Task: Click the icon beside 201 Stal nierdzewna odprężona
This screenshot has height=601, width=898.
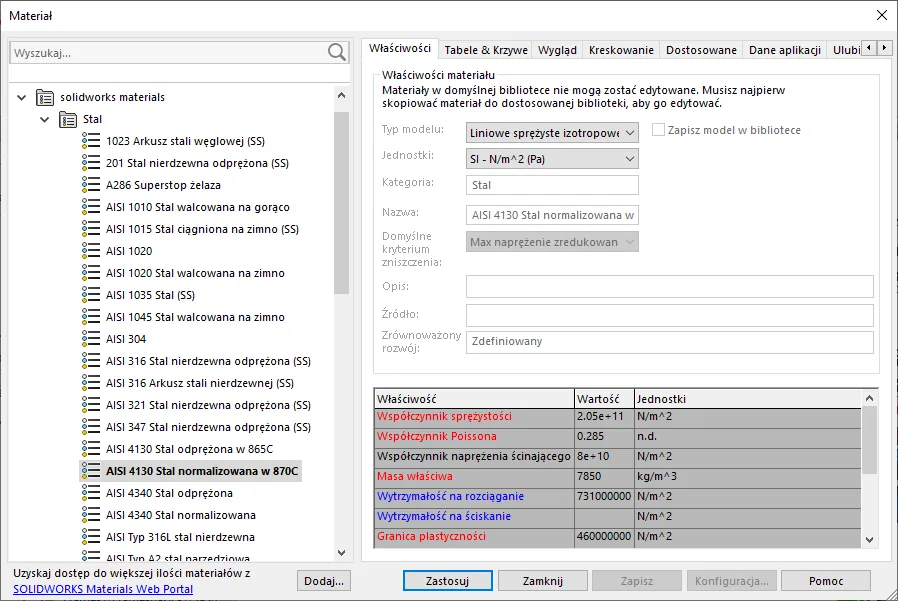Action: (x=91, y=163)
